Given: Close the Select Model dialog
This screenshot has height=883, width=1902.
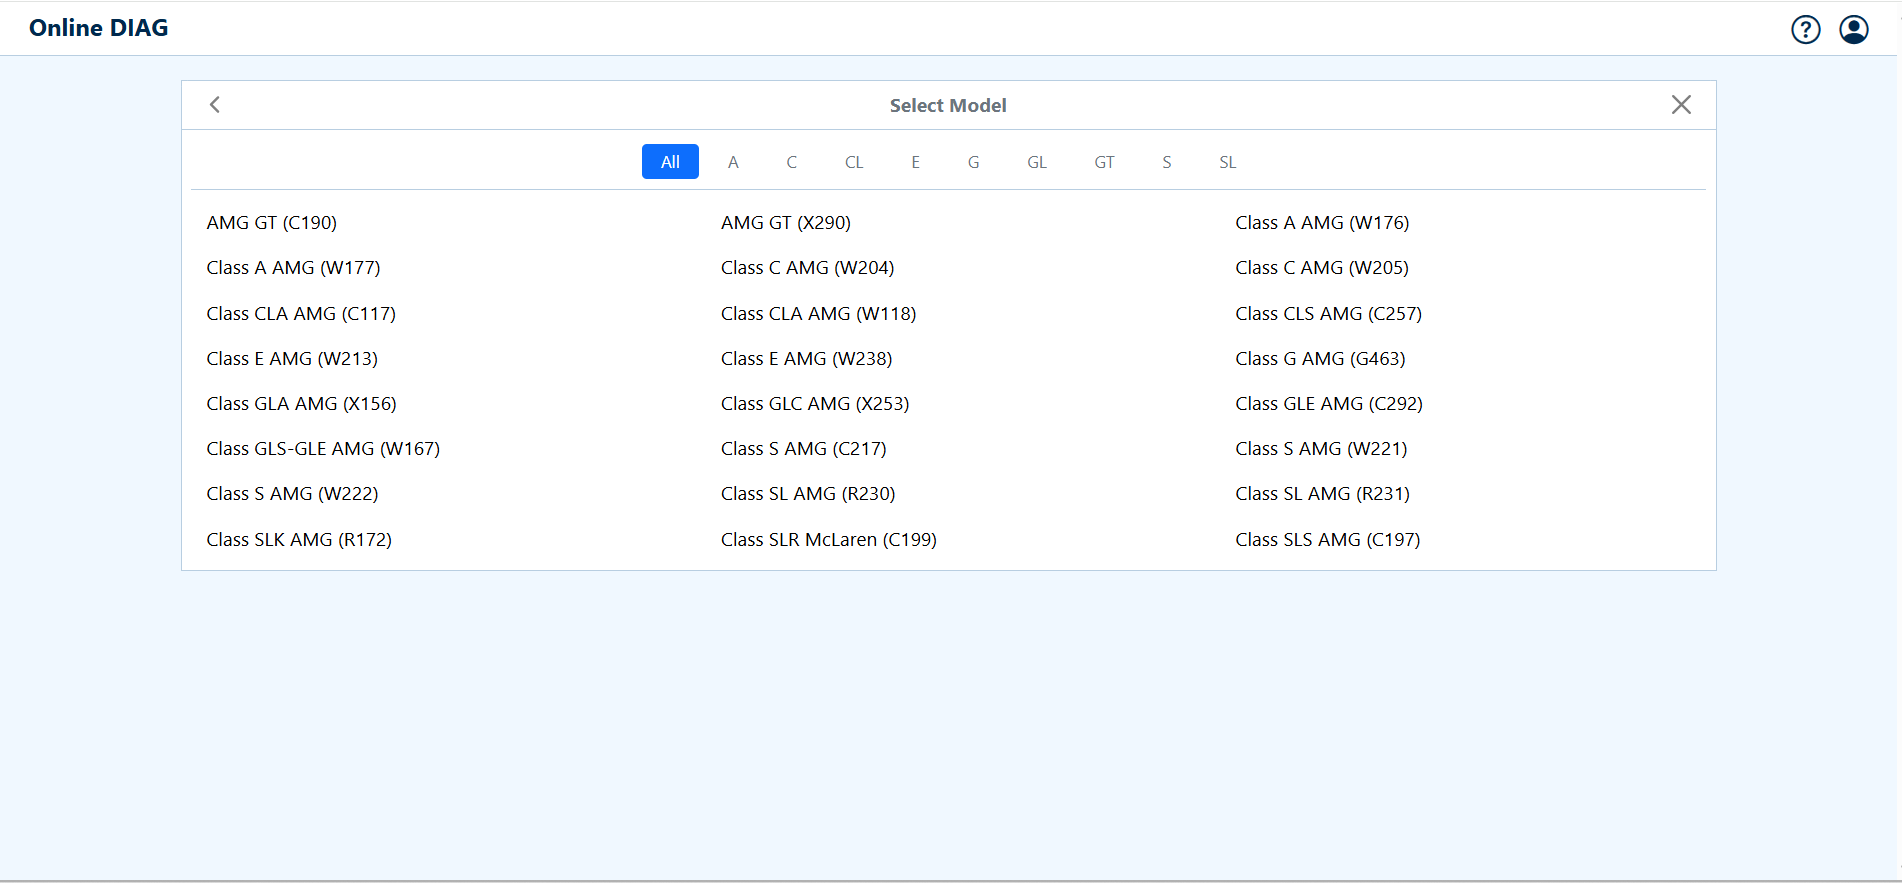Looking at the screenshot, I should [x=1681, y=105].
